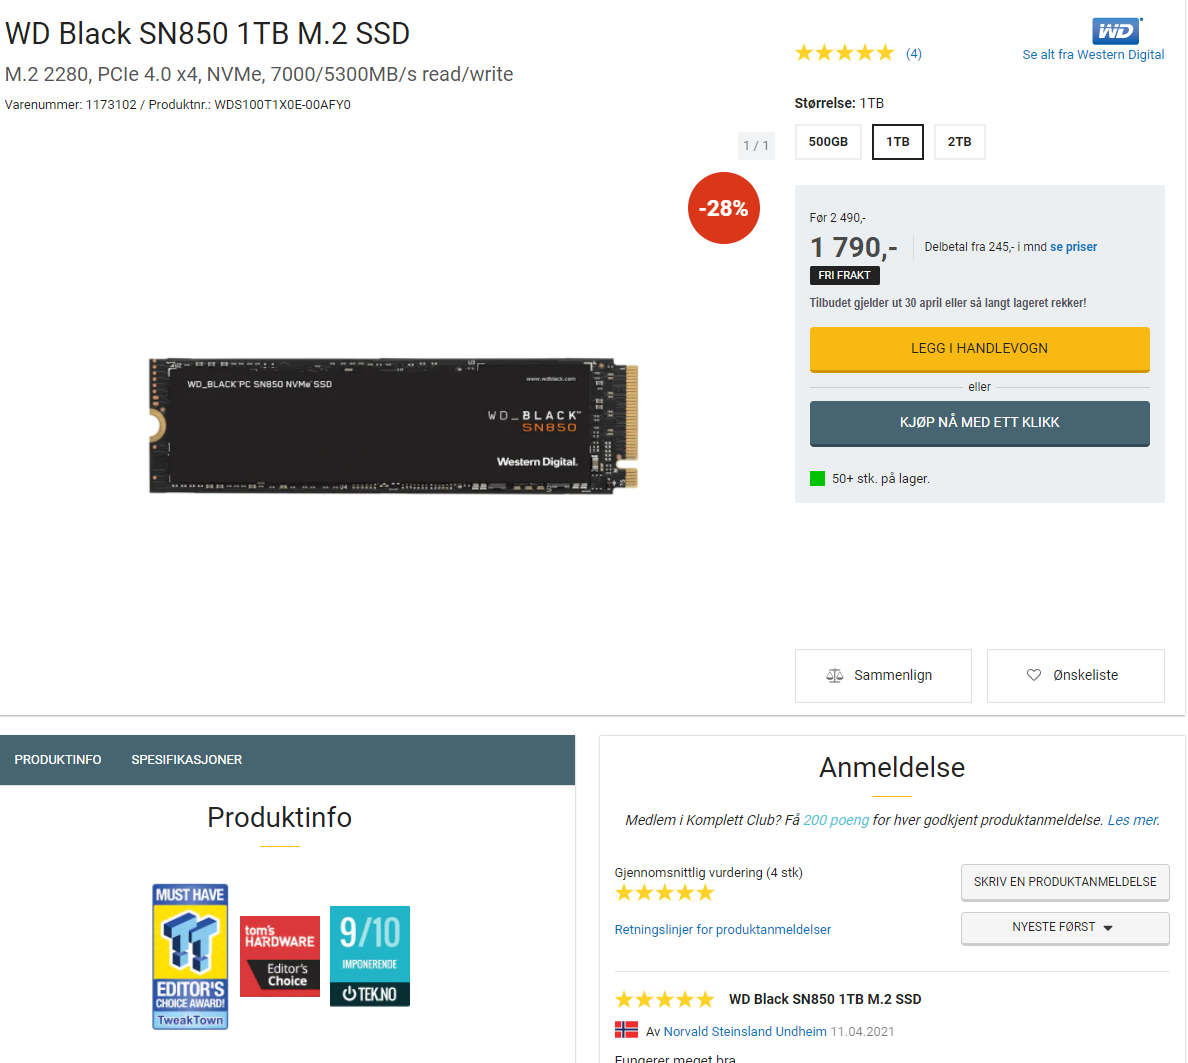The width and height of the screenshot is (1188, 1063).
Task: Click the heart icon in Ønskeliste
Action: pos(1033,674)
